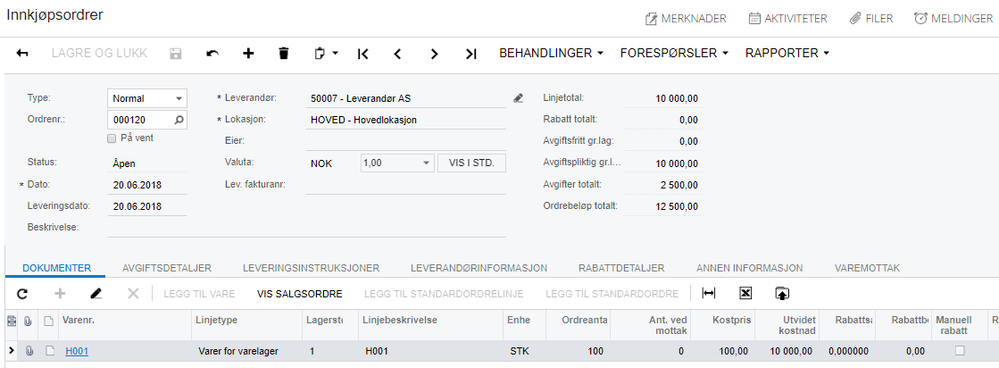The image size is (999, 368).
Task: Open AKTIVITETER activities
Action: 787,18
